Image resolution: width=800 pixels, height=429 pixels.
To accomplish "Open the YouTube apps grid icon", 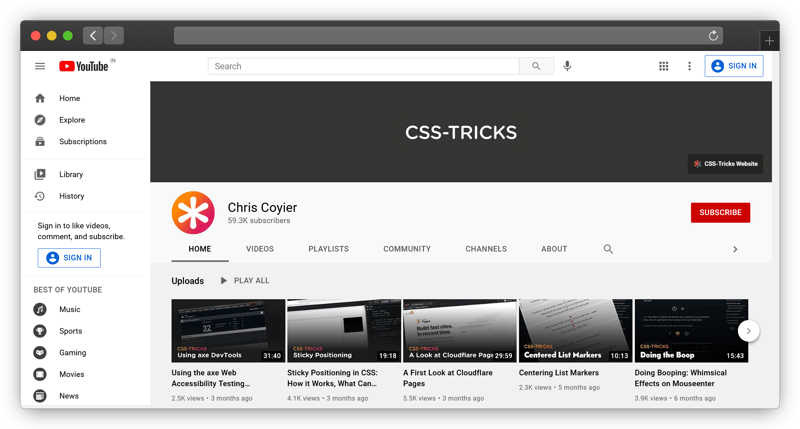I will pos(663,66).
